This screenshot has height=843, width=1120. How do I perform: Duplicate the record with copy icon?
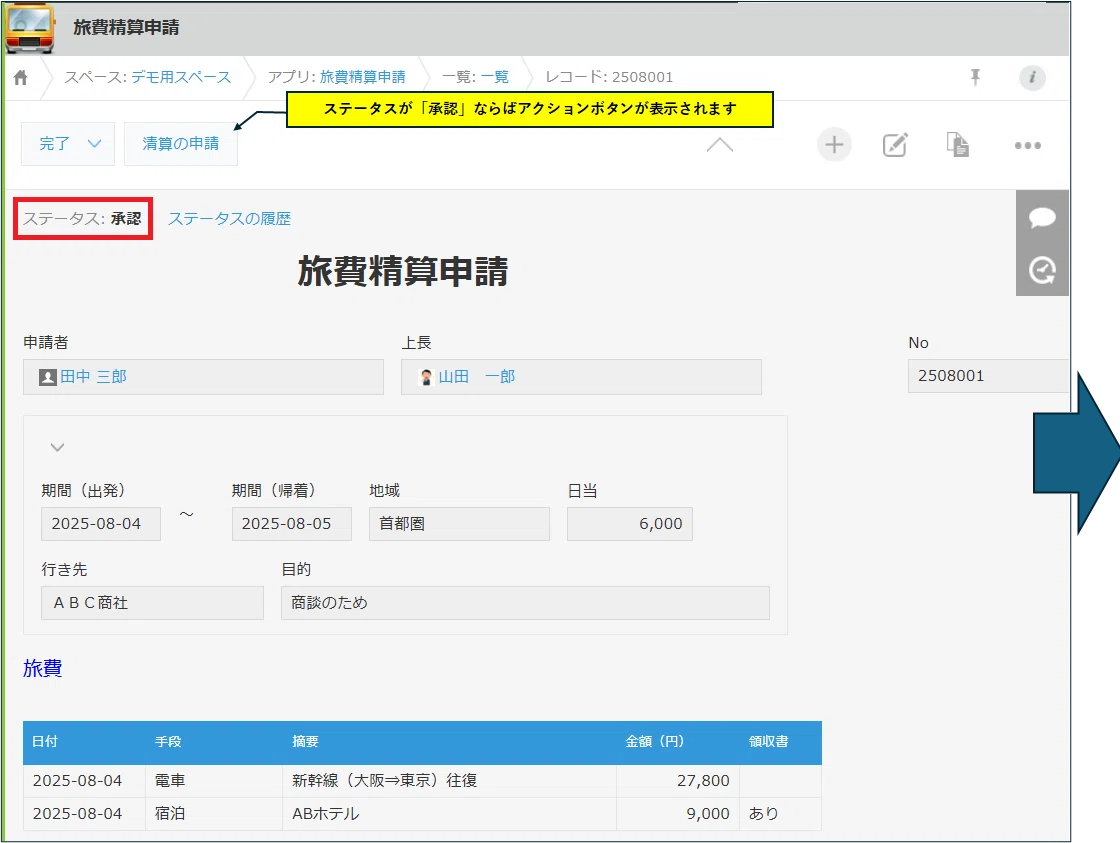958,145
